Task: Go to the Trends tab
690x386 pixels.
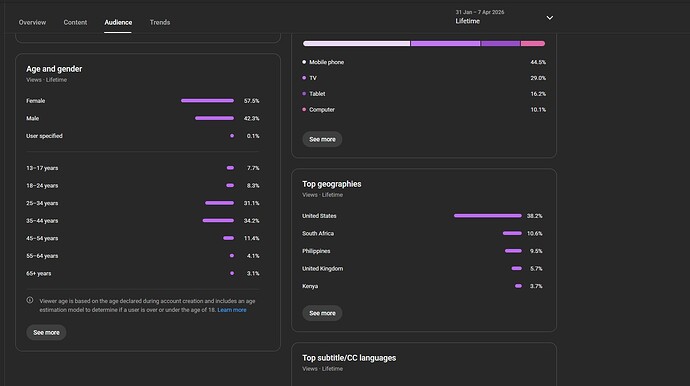Action: (160, 22)
